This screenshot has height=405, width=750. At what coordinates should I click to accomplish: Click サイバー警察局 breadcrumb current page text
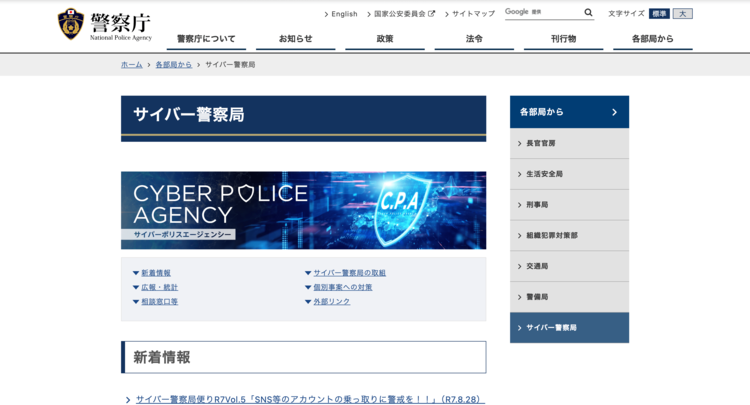(x=230, y=65)
